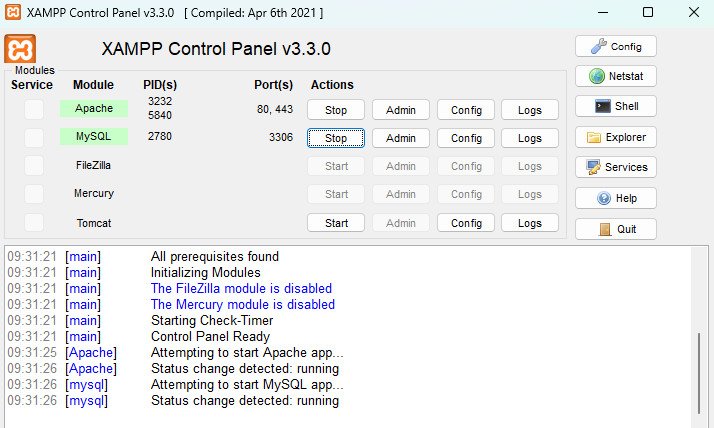Screen dimensions: 714x428
Task: Click the Mercury module label
Action: (94, 193)
